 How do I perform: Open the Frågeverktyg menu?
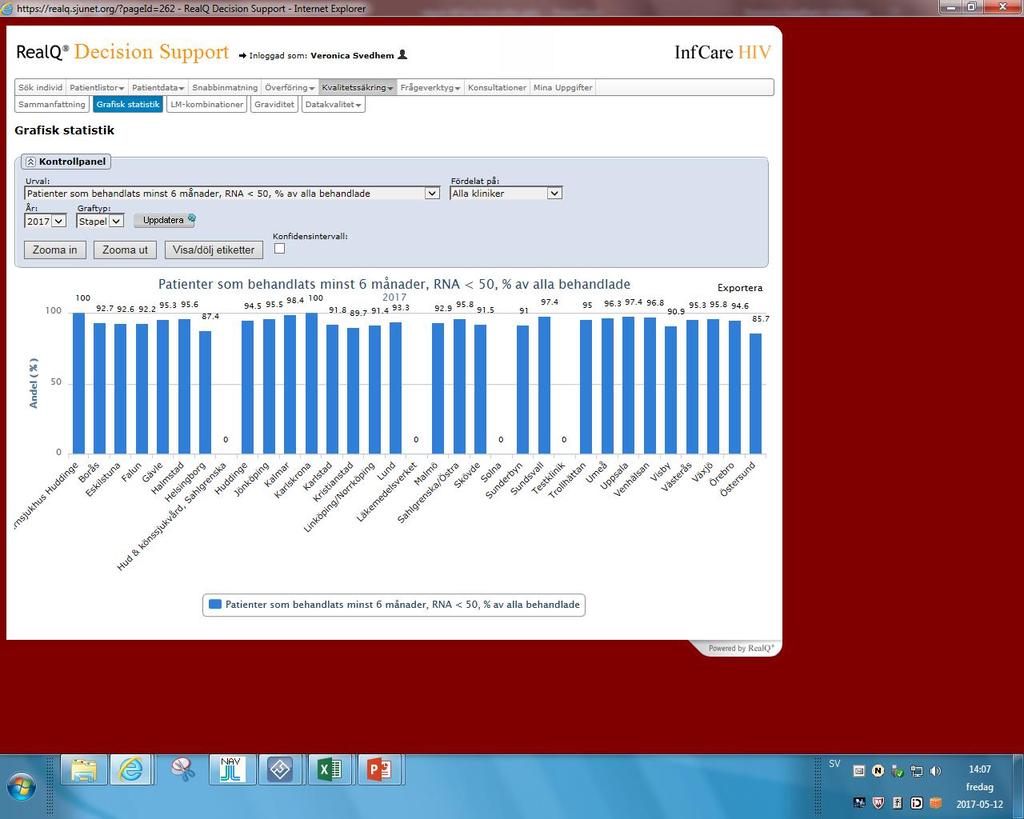click(x=430, y=88)
